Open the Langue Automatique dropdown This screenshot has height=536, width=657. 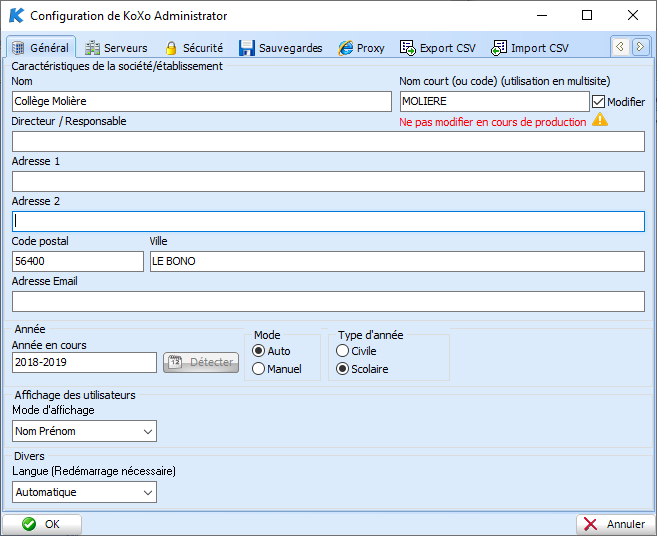pyautogui.click(x=84, y=492)
